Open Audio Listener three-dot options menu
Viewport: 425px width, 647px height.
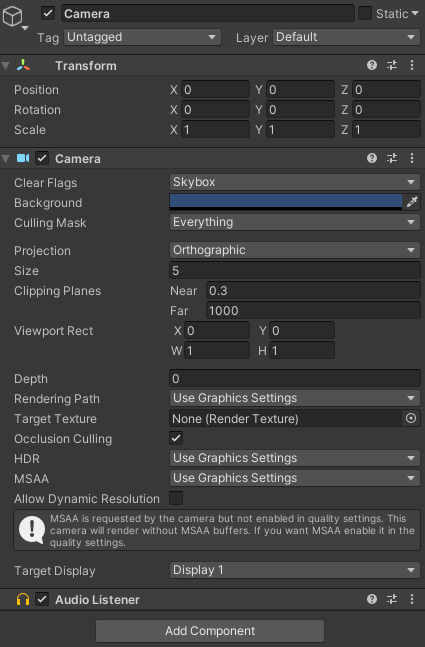[x=412, y=599]
